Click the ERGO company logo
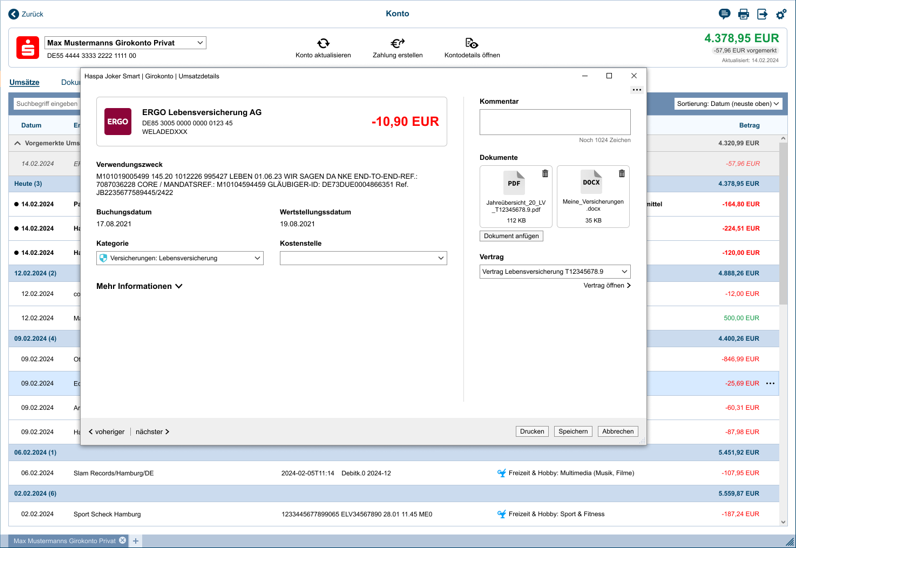 click(118, 121)
